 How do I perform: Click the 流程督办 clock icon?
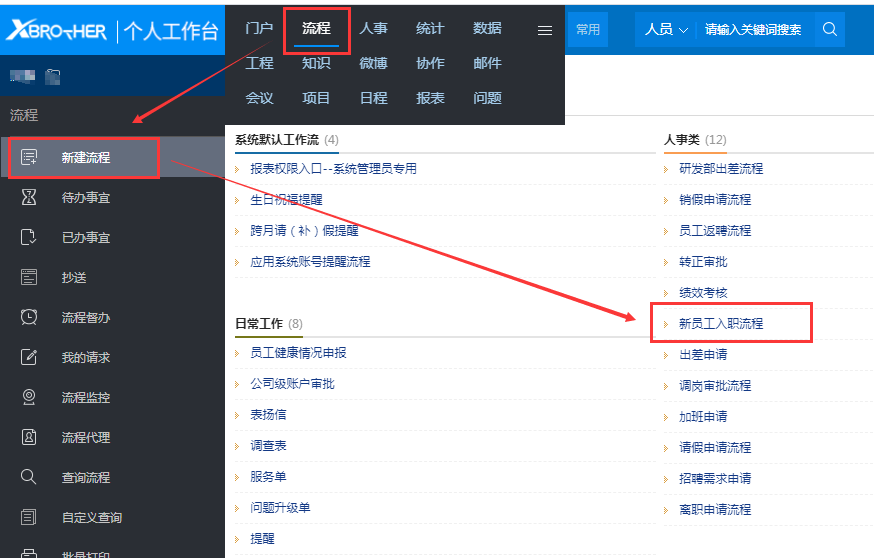click(x=29, y=317)
